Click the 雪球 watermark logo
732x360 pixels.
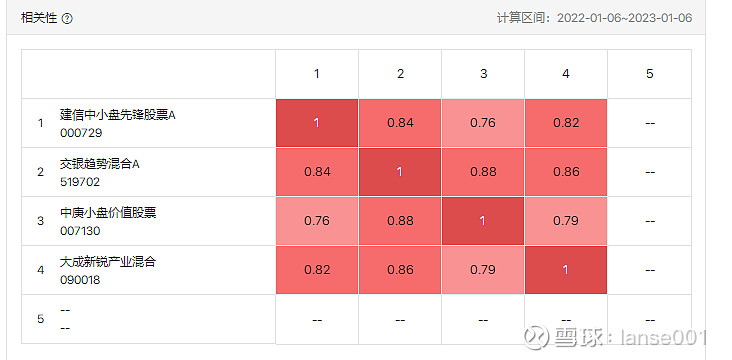click(x=536, y=337)
